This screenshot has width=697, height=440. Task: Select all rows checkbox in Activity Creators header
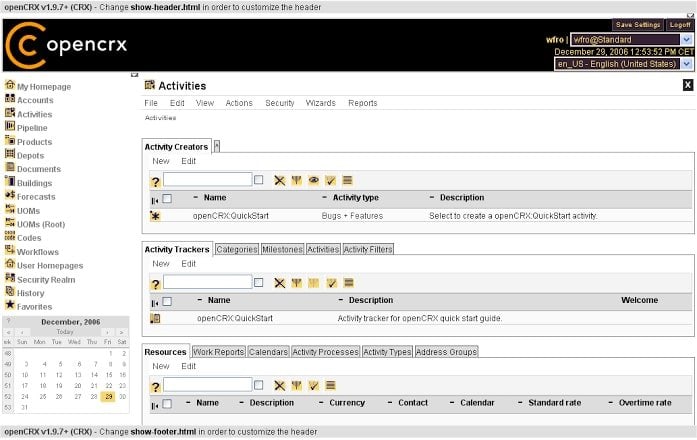pyautogui.click(x=167, y=199)
